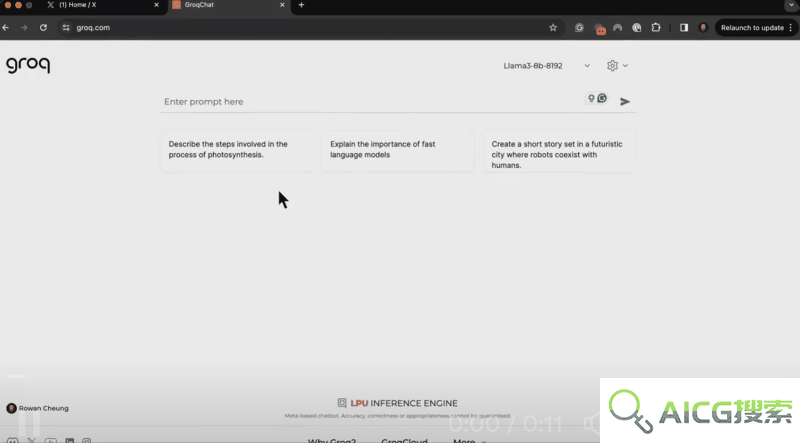Choose the photosynthesis steps prompt suggestion
The image size is (800, 443).
click(x=236, y=151)
